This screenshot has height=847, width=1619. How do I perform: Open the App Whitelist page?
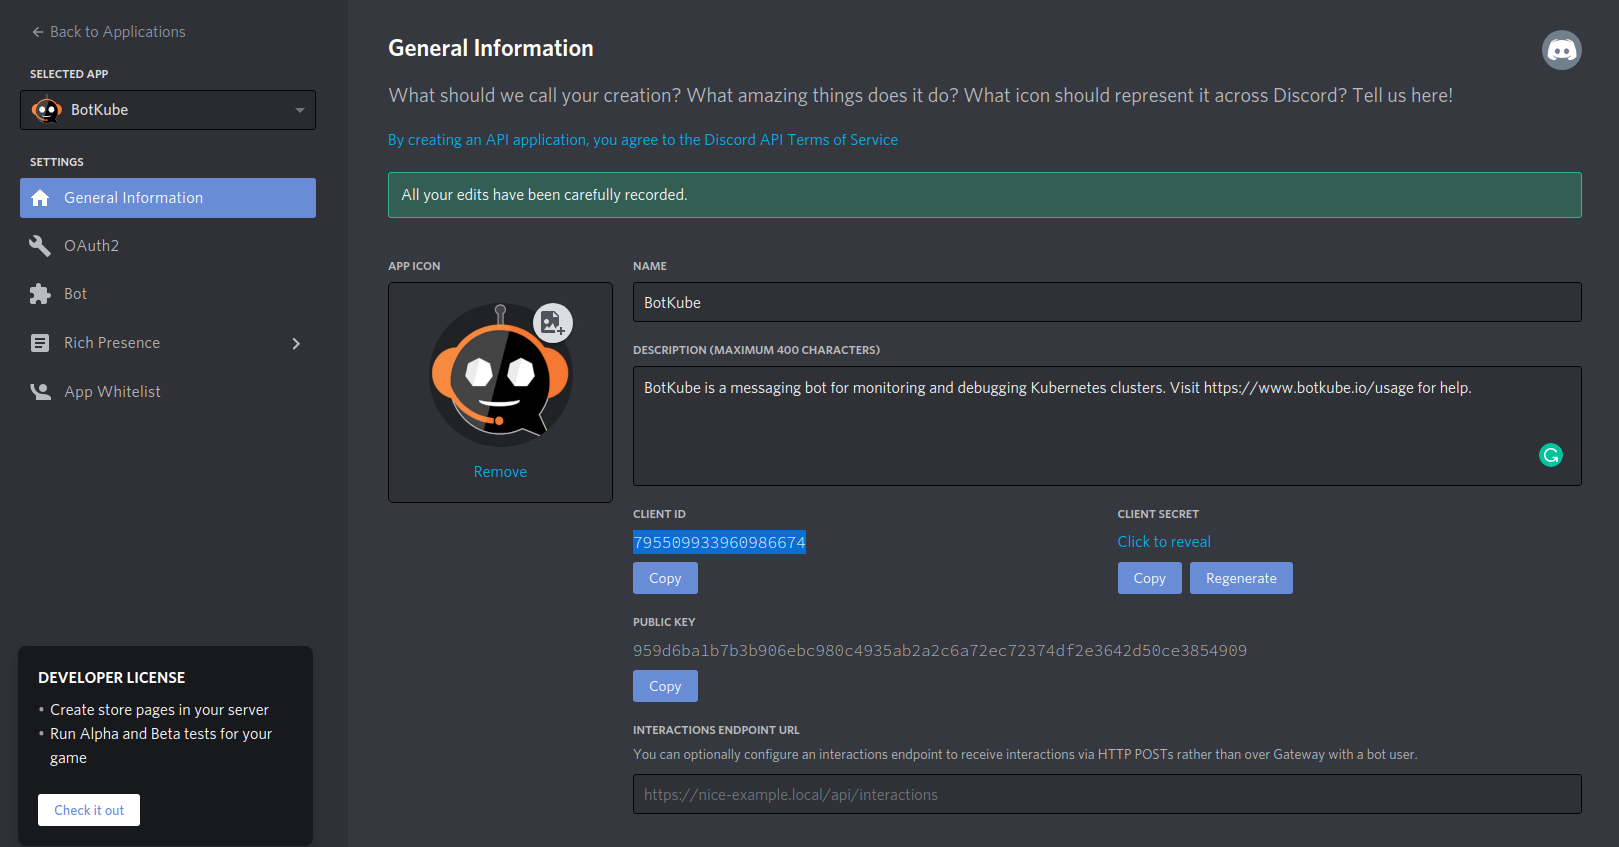168,392
